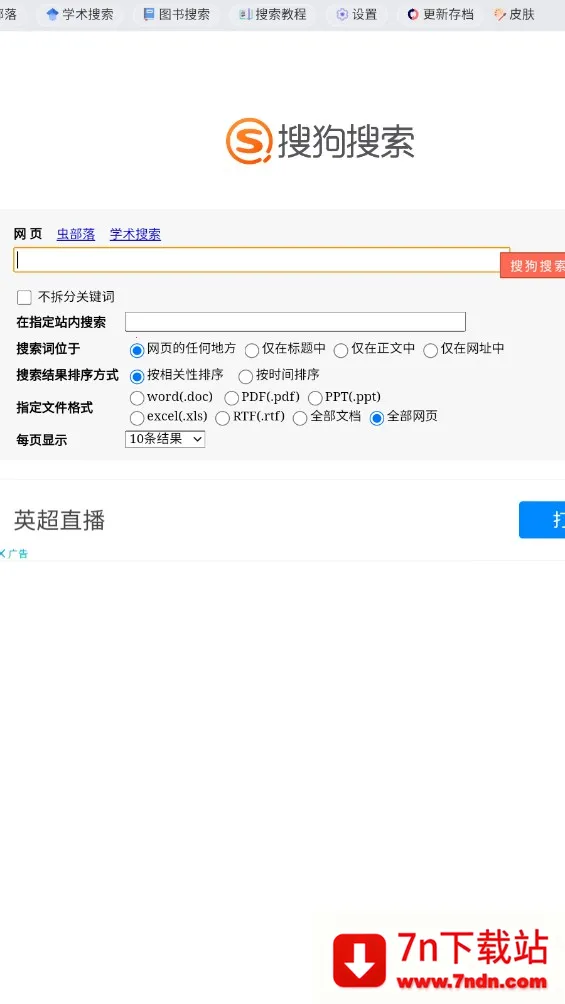Screen dimensions: 565x1004
Task: Enable the 不拆分关键词 checkbox
Action: [x=24, y=297]
